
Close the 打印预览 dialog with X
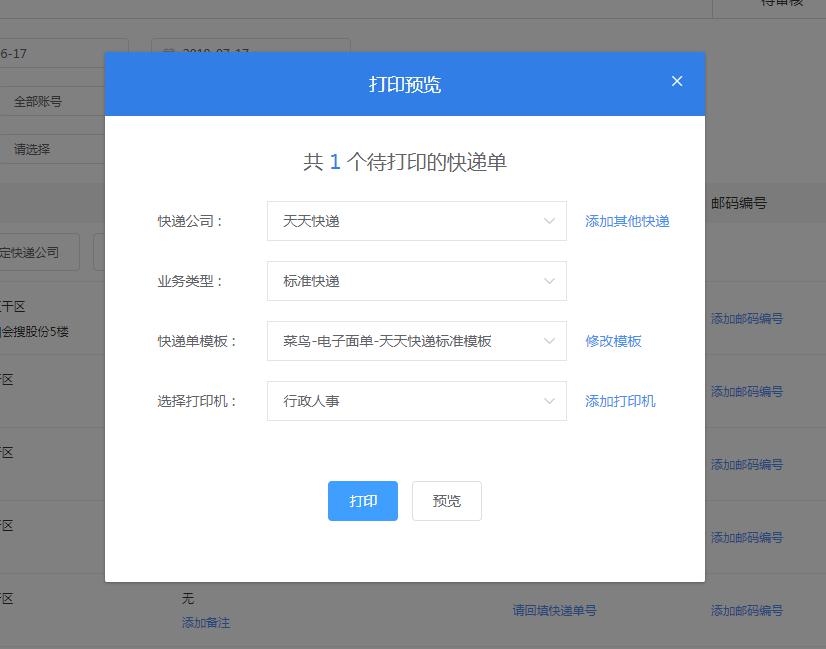[677, 82]
